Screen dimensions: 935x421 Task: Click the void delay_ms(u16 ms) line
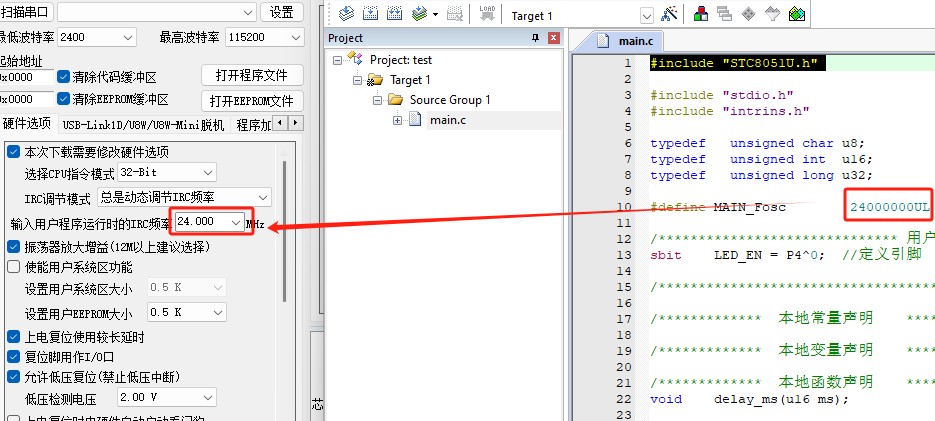pyautogui.click(x=749, y=399)
